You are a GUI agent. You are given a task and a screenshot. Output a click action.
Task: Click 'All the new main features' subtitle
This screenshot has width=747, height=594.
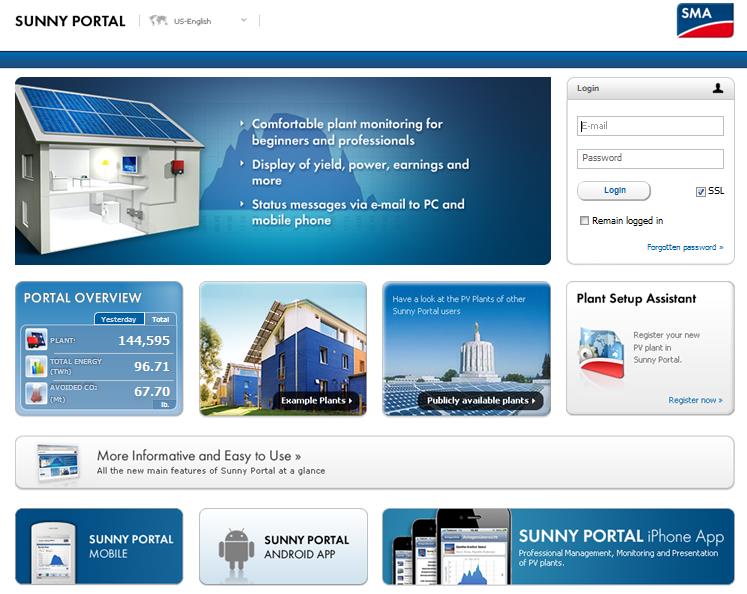pos(211,471)
